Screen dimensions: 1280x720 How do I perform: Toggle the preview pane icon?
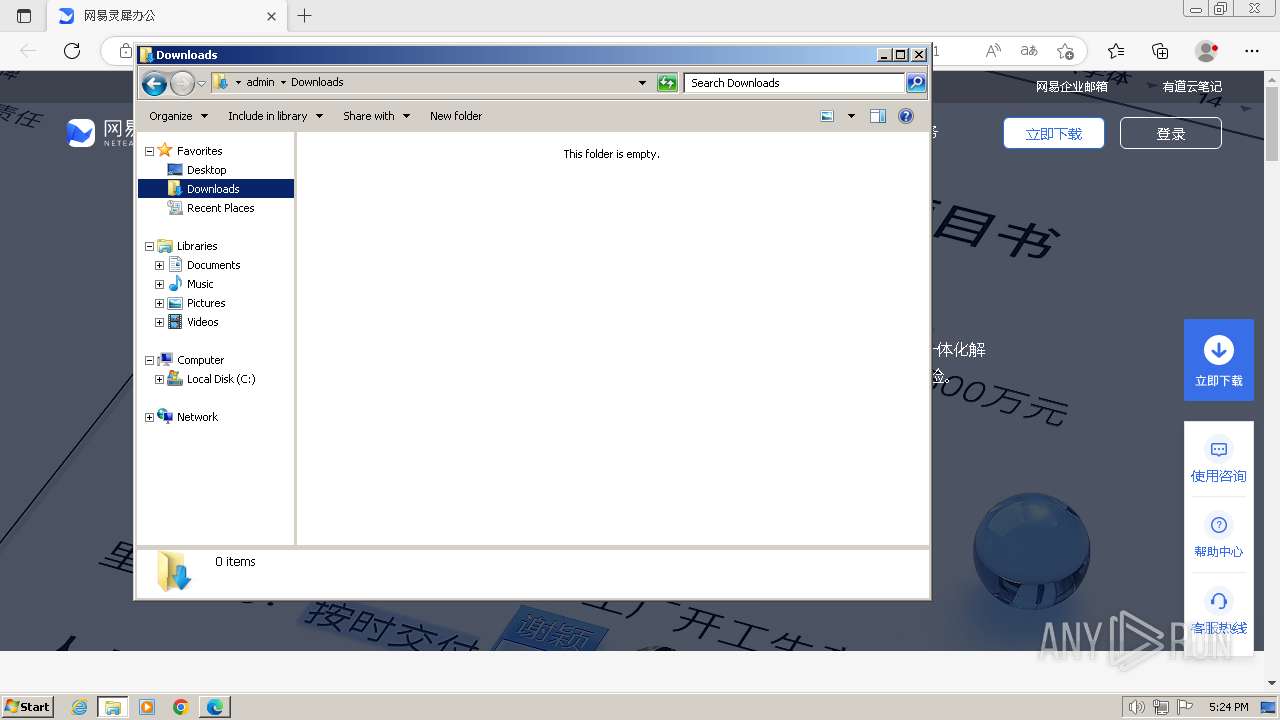878,116
